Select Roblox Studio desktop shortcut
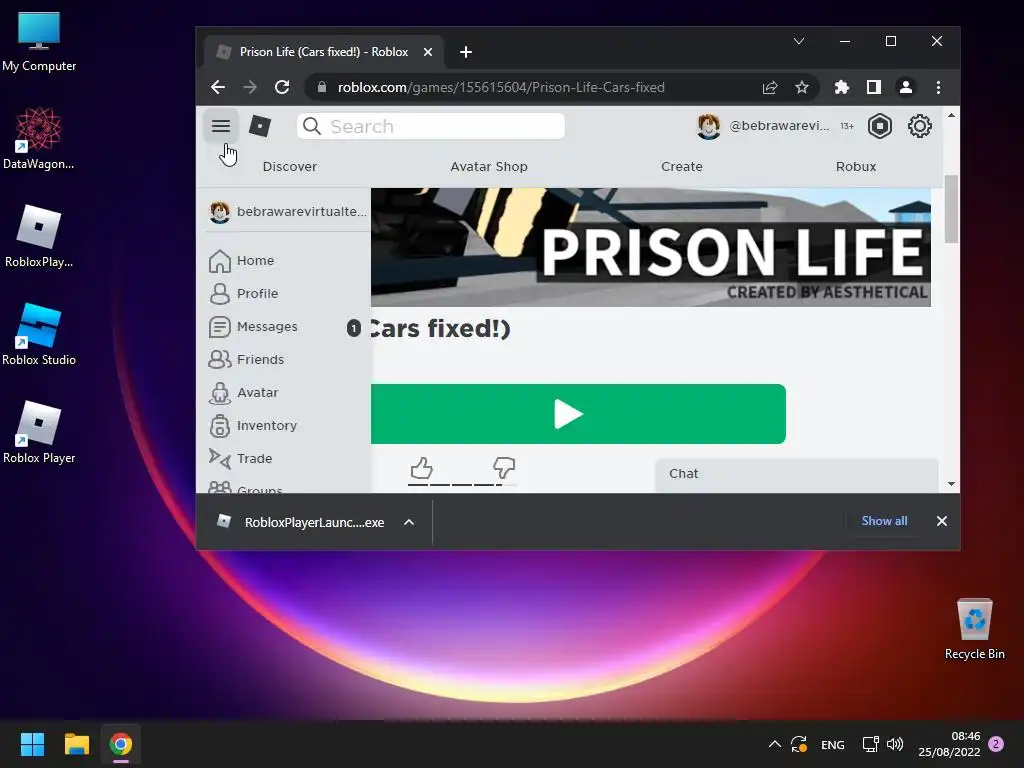 [39, 334]
